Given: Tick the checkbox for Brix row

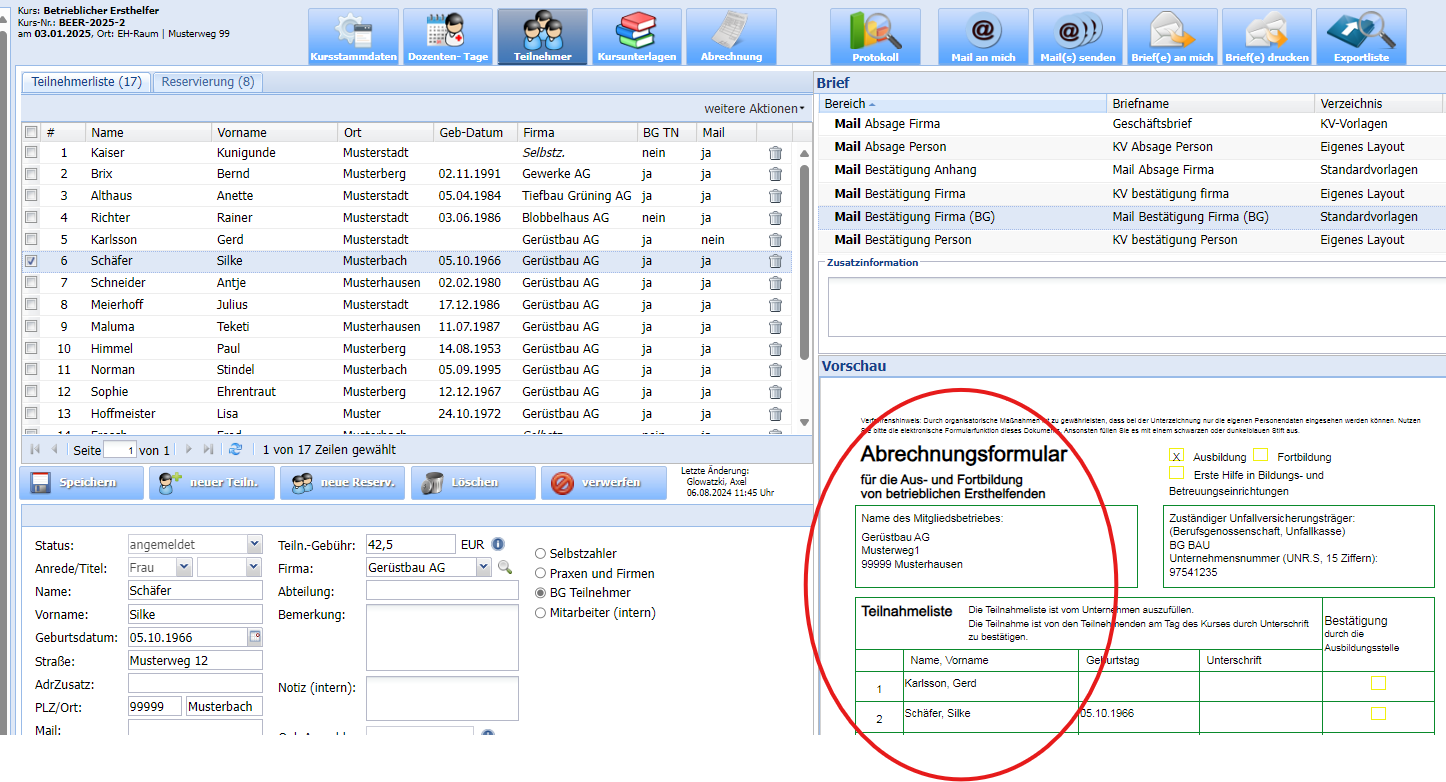Looking at the screenshot, I should point(32,174).
